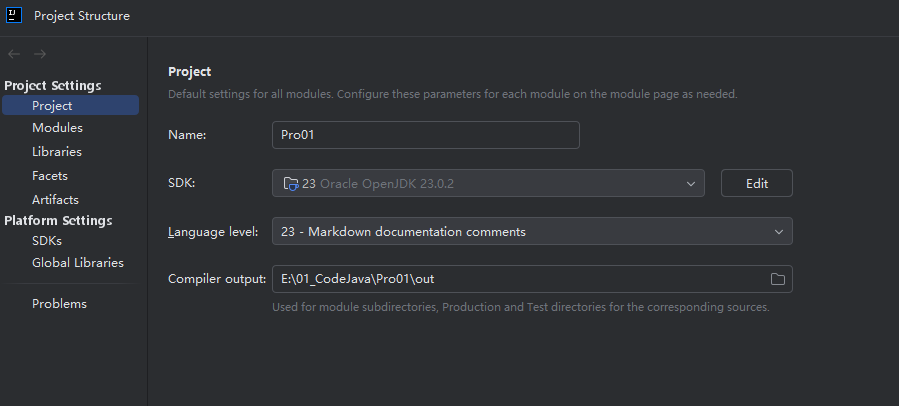Go to the Libraries section
The height and width of the screenshot is (406, 899).
57,152
